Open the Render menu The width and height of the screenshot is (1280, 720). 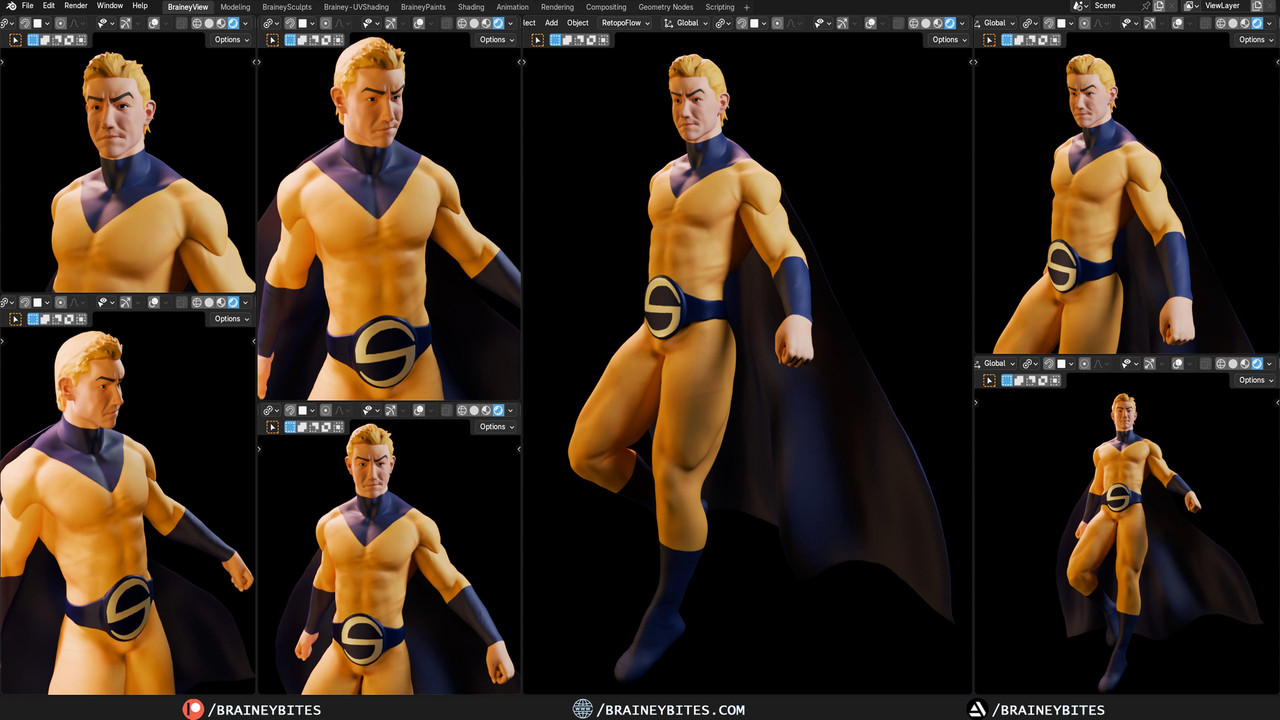76,6
